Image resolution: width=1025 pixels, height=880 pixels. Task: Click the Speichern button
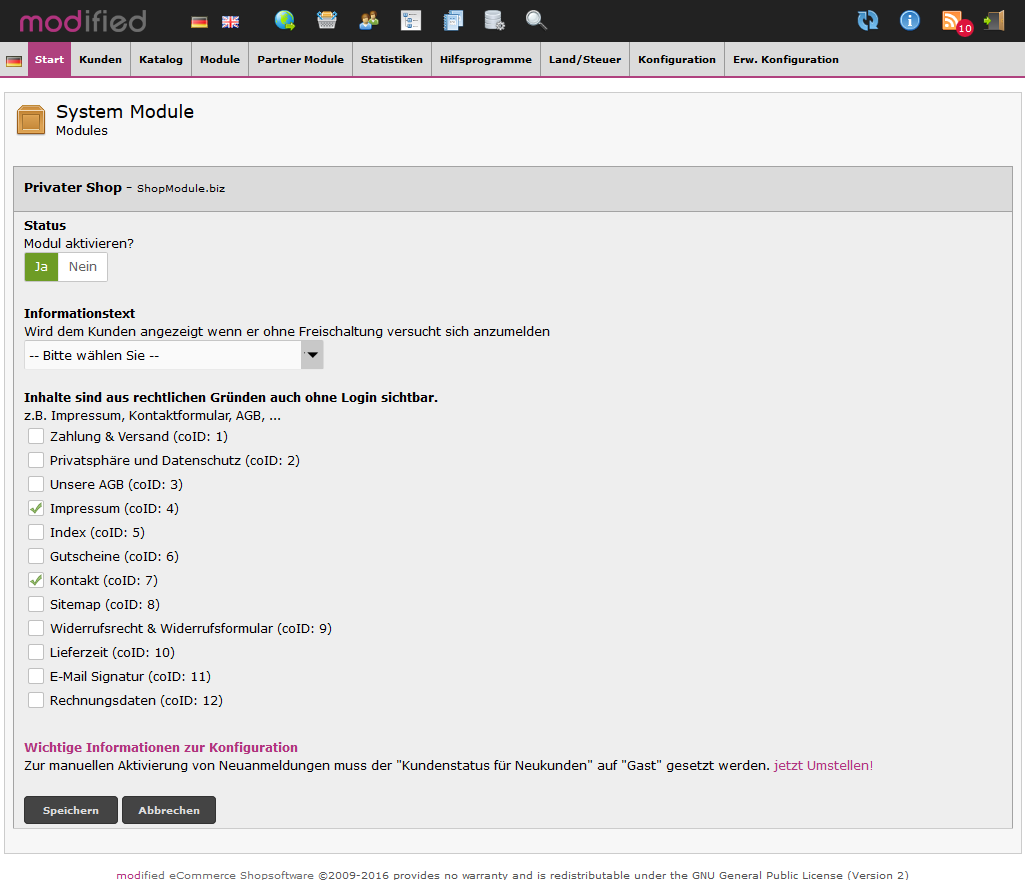click(71, 810)
